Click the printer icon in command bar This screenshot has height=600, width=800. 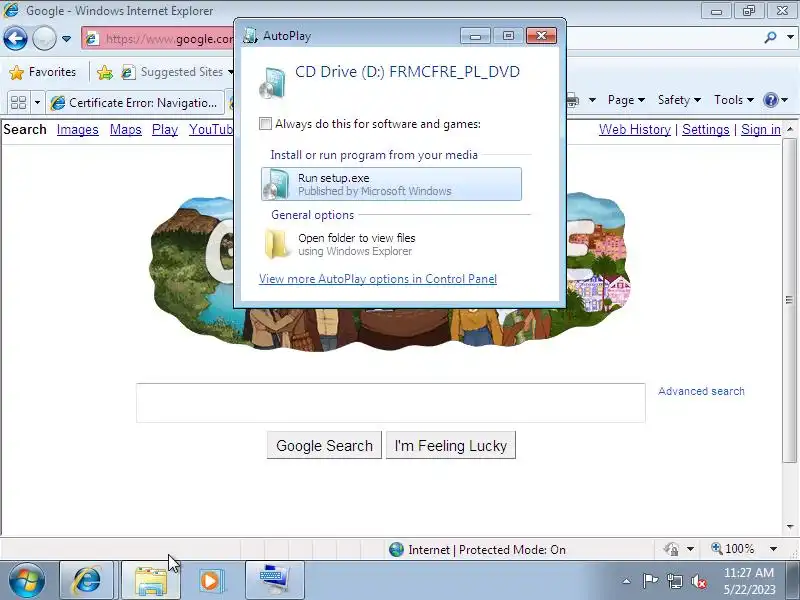[573, 100]
